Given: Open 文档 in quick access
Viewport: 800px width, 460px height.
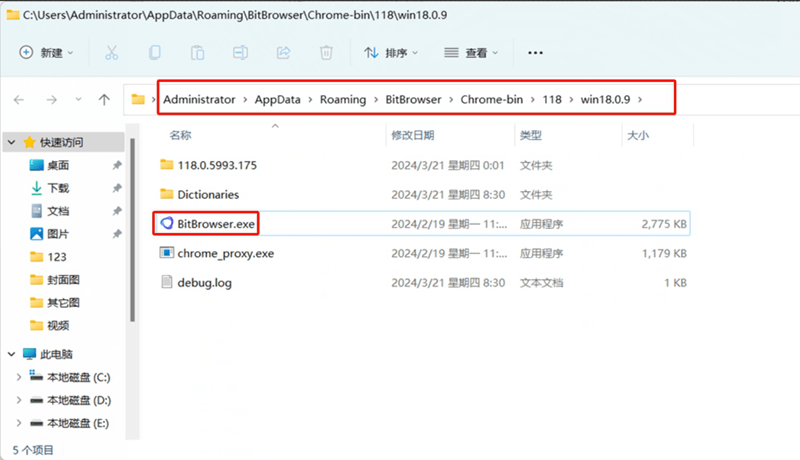Looking at the screenshot, I should [x=58, y=211].
